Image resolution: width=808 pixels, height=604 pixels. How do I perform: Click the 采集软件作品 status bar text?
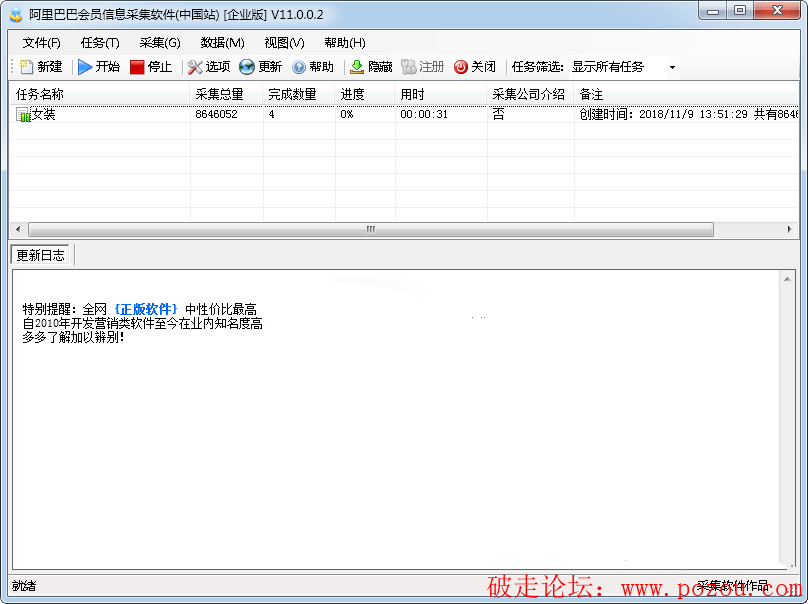point(733,586)
